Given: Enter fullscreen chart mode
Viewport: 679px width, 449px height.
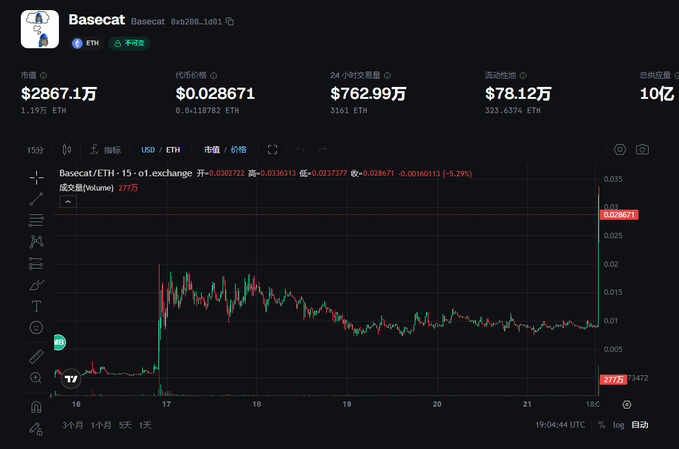Looking at the screenshot, I should coord(272,150).
